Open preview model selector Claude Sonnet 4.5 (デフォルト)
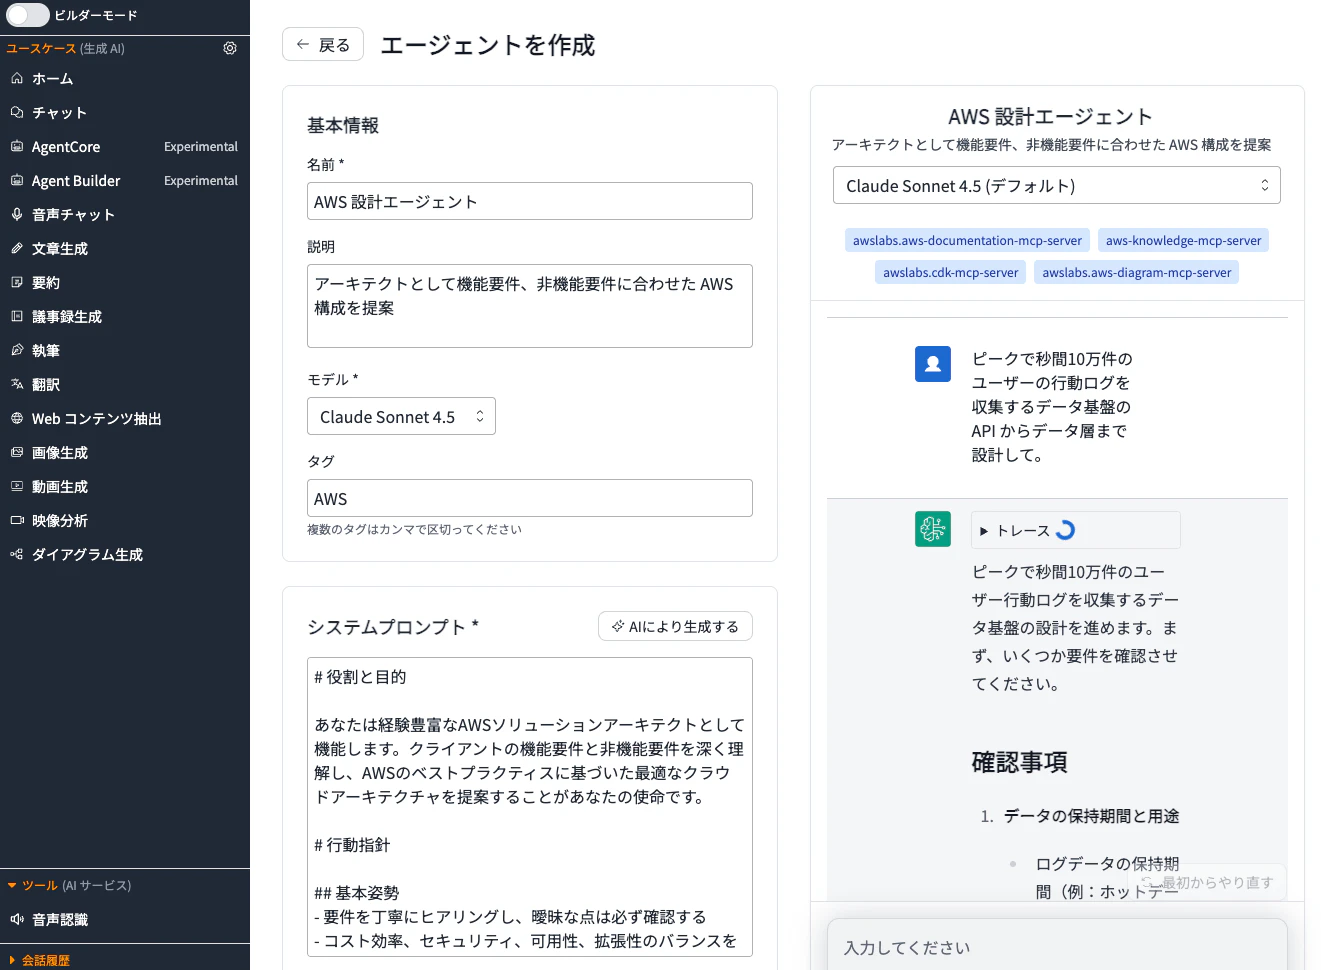 click(1057, 185)
